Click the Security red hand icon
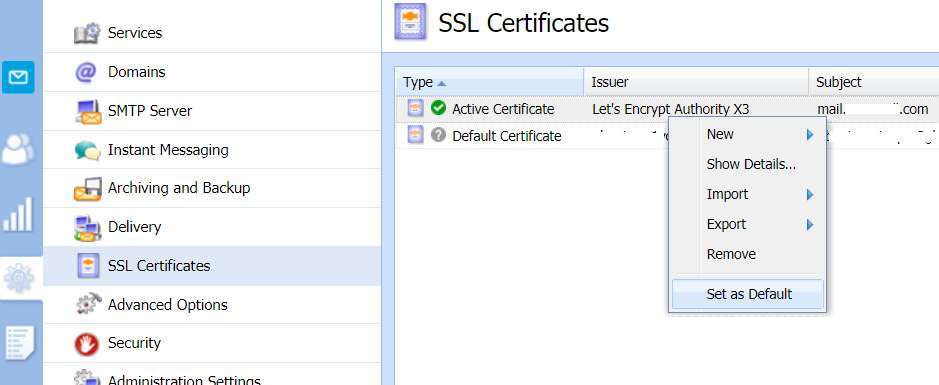Screen dimensions: 939x385 click(x=87, y=344)
